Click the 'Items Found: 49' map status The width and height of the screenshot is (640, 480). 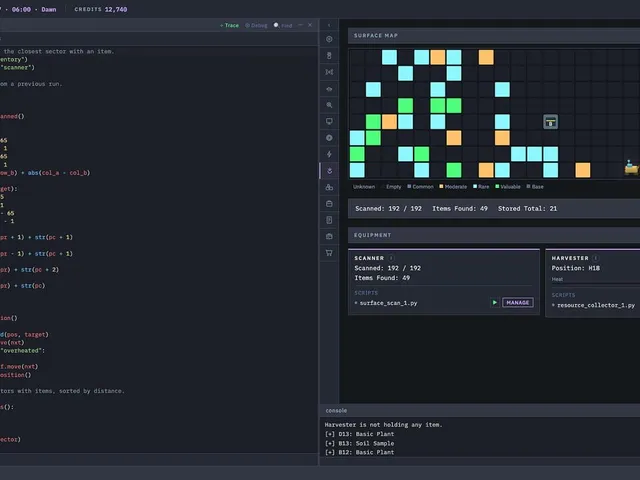[460, 209]
